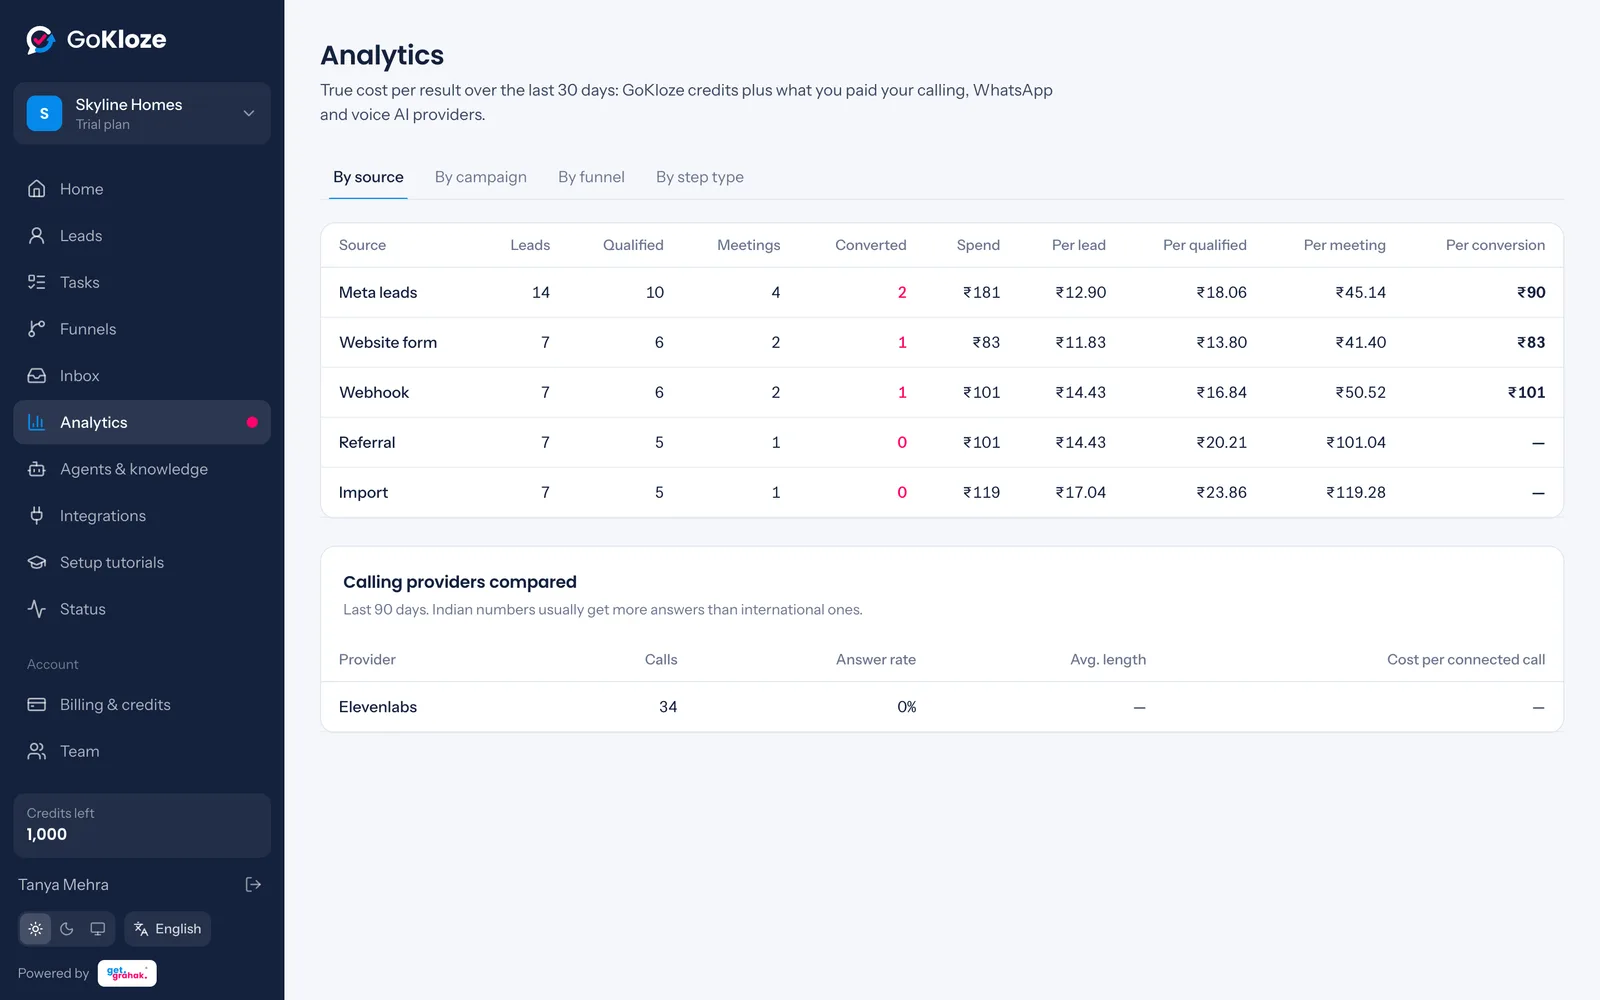Open Status via its pulse icon
The height and width of the screenshot is (1000, 1600).
(37, 609)
